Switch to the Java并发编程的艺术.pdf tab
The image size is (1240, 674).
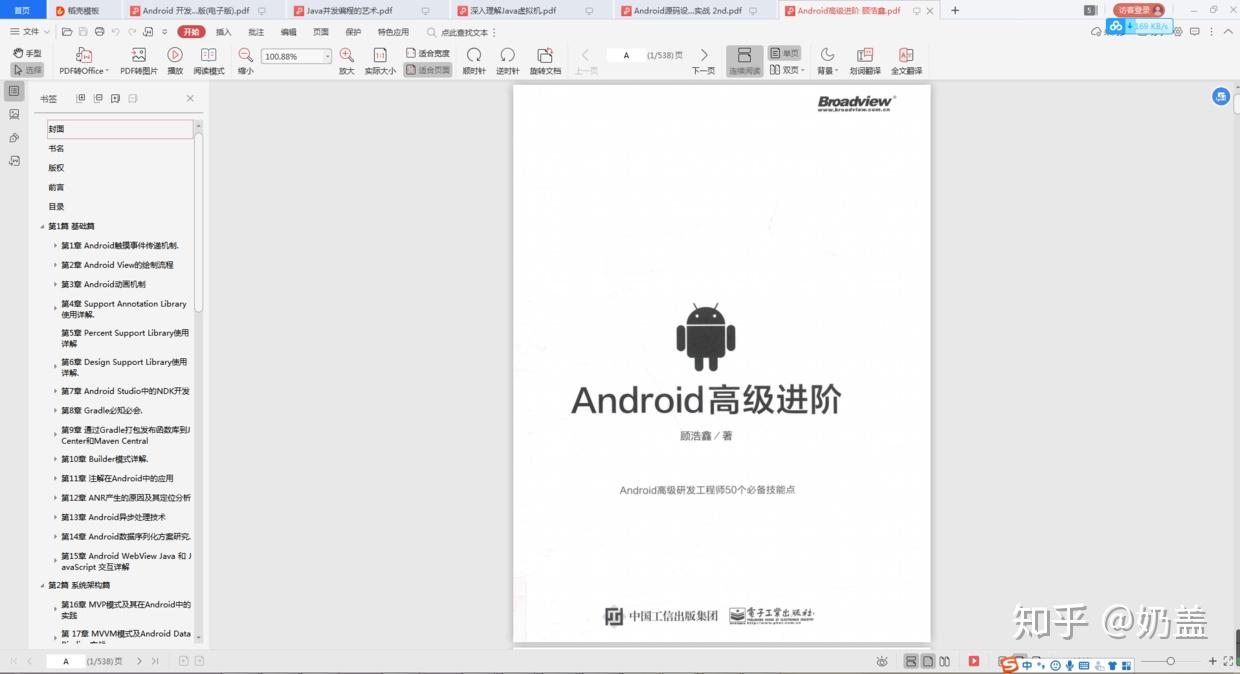tap(364, 10)
